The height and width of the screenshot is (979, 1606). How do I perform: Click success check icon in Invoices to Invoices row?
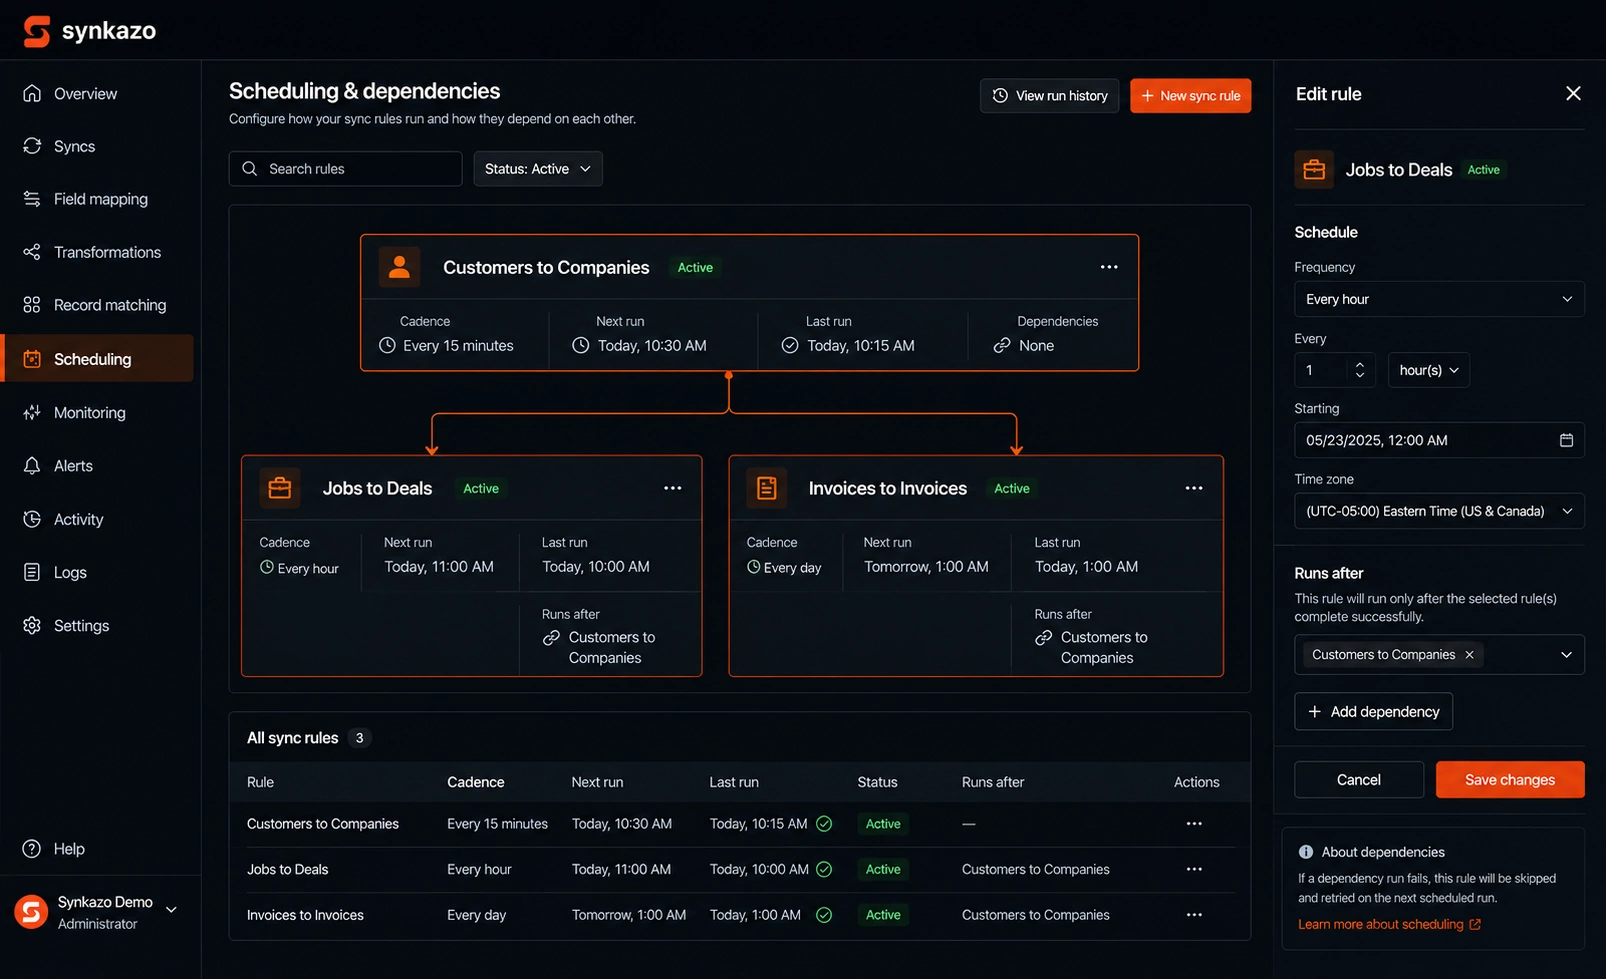(824, 915)
